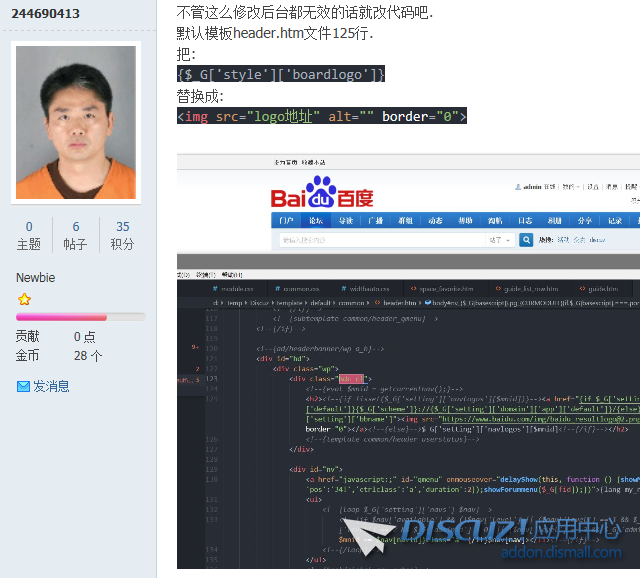Expand the header.htm breadcrumb in editor
The width and height of the screenshot is (640, 578).
[x=398, y=302]
